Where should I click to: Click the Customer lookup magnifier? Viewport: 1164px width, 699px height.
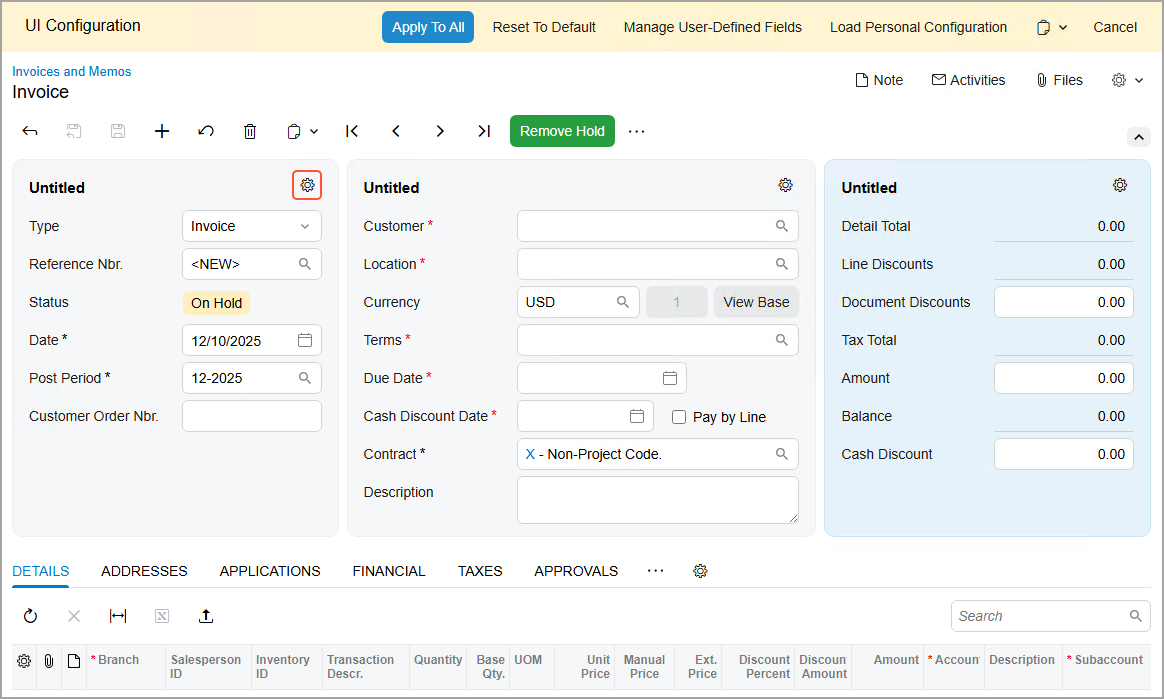[x=782, y=226]
